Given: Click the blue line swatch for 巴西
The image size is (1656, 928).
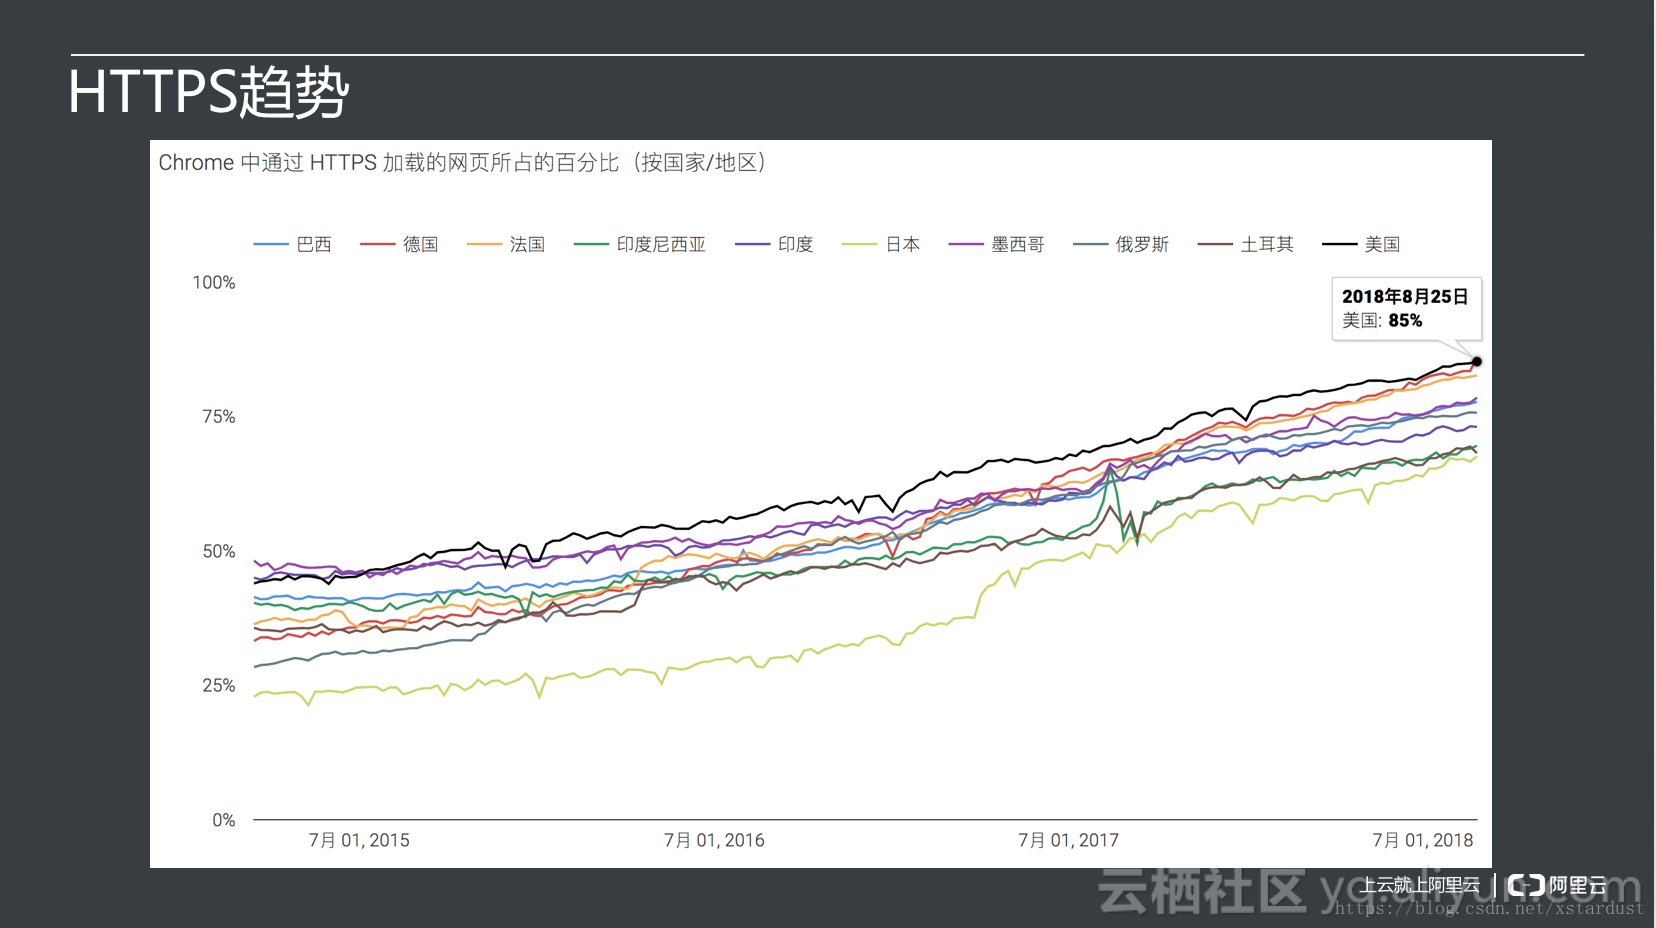Looking at the screenshot, I should click(x=271, y=244).
